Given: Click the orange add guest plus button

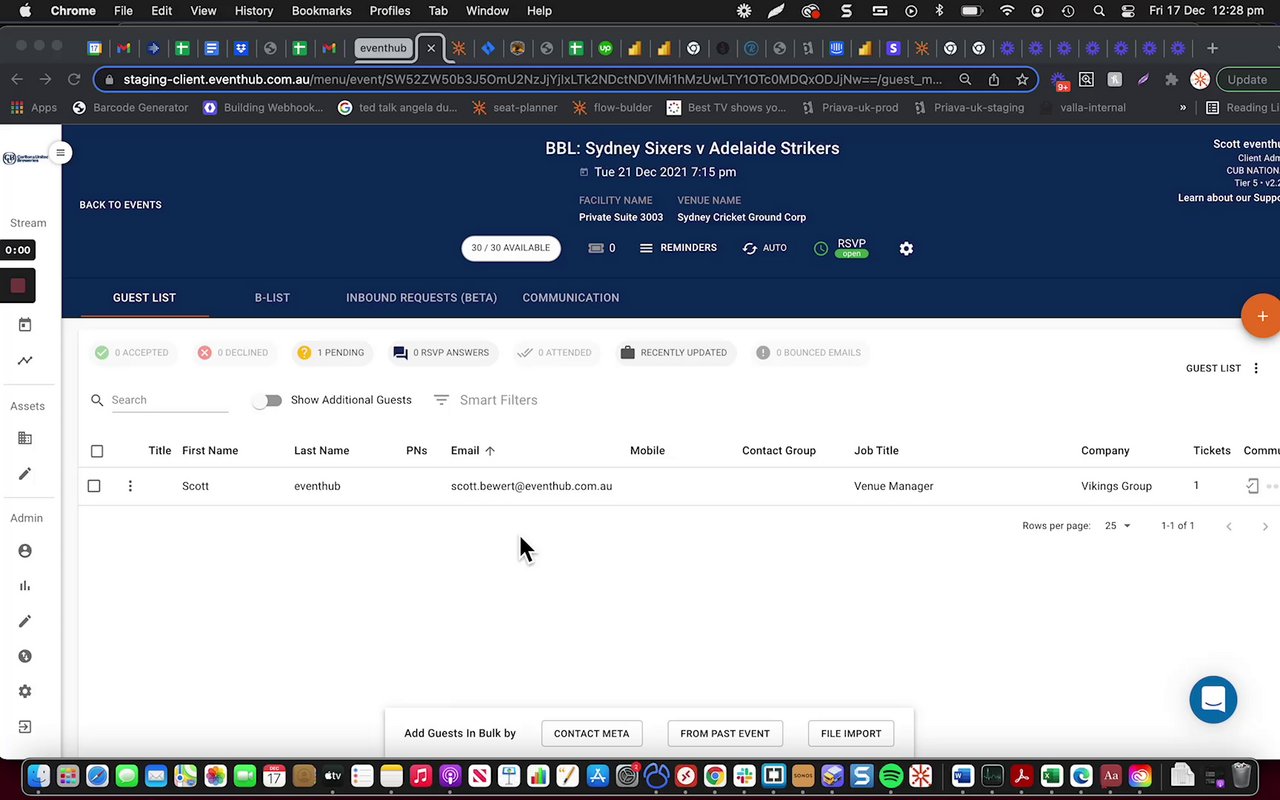Looking at the screenshot, I should [x=1261, y=316].
